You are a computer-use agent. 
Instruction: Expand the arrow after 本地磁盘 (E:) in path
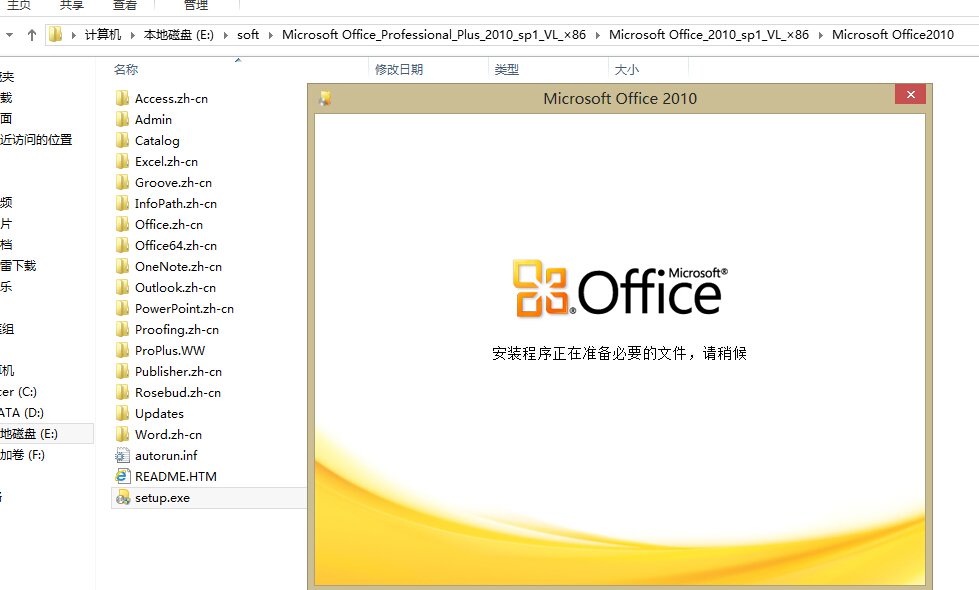pyautogui.click(x=225, y=36)
